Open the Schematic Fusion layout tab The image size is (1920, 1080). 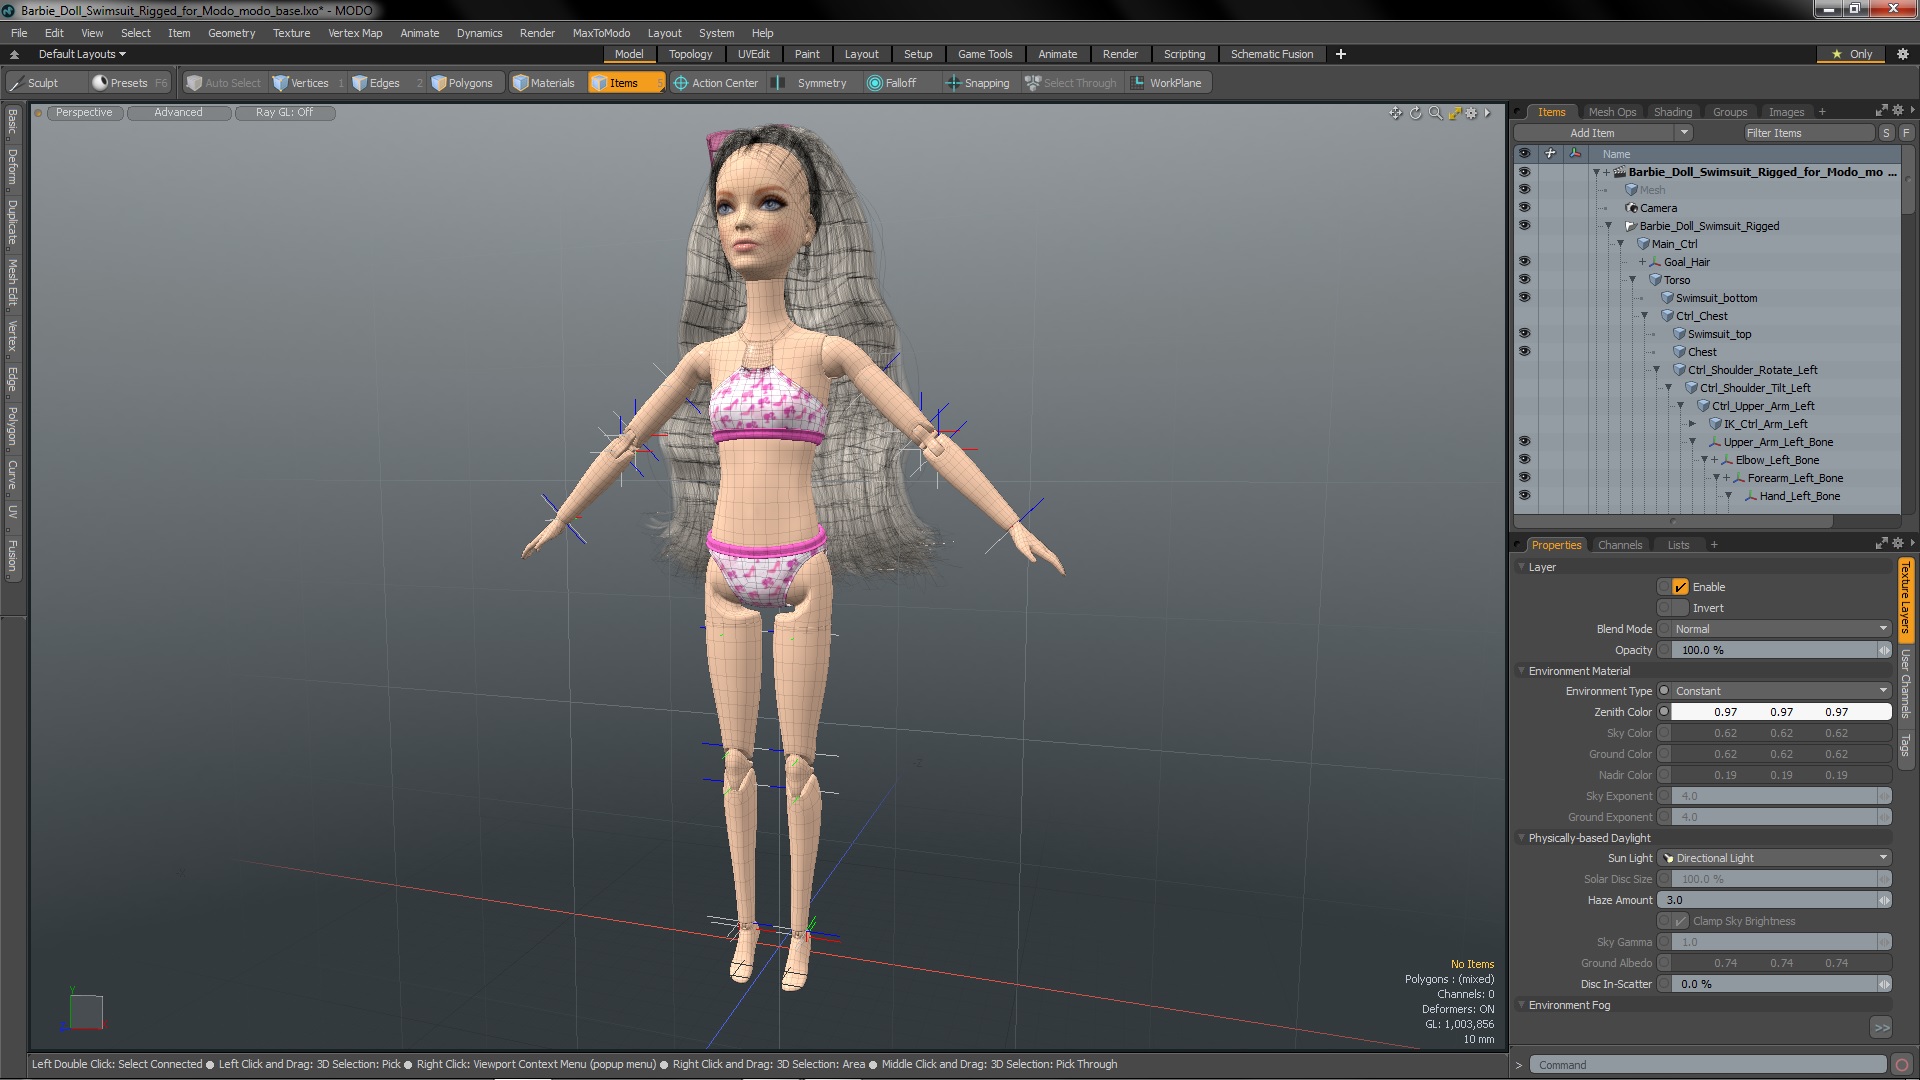(x=1272, y=54)
